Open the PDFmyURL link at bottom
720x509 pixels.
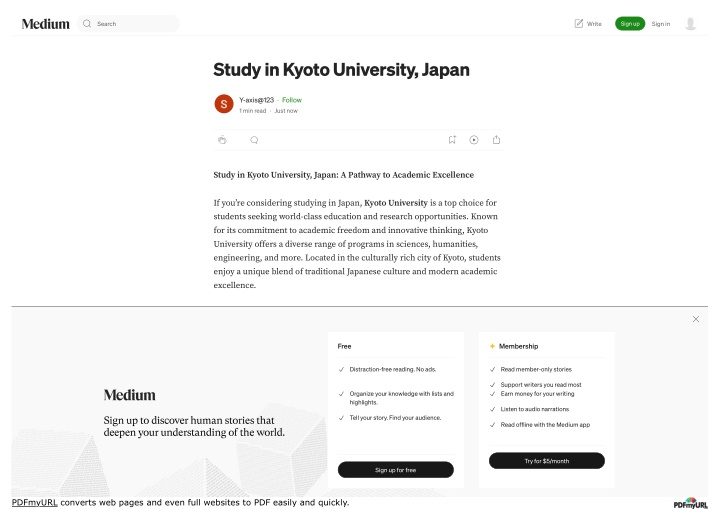click(x=34, y=502)
